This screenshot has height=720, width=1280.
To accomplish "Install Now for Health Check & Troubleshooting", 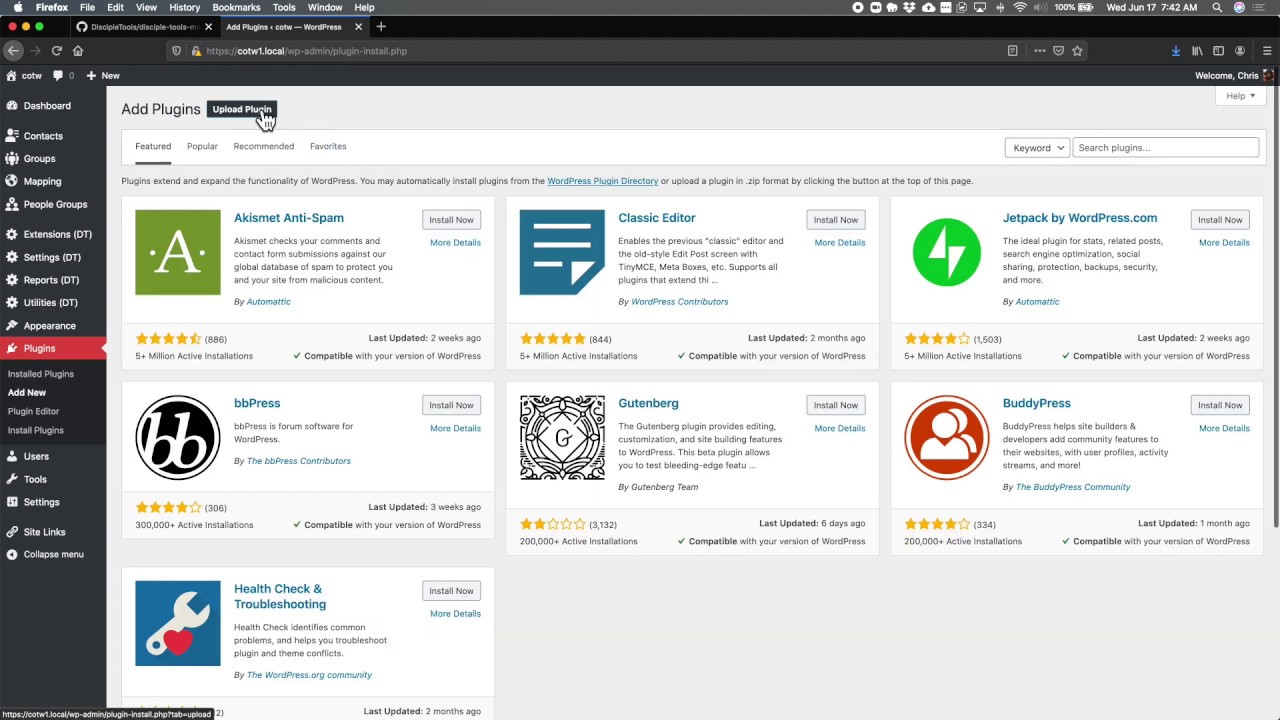I will [451, 591].
